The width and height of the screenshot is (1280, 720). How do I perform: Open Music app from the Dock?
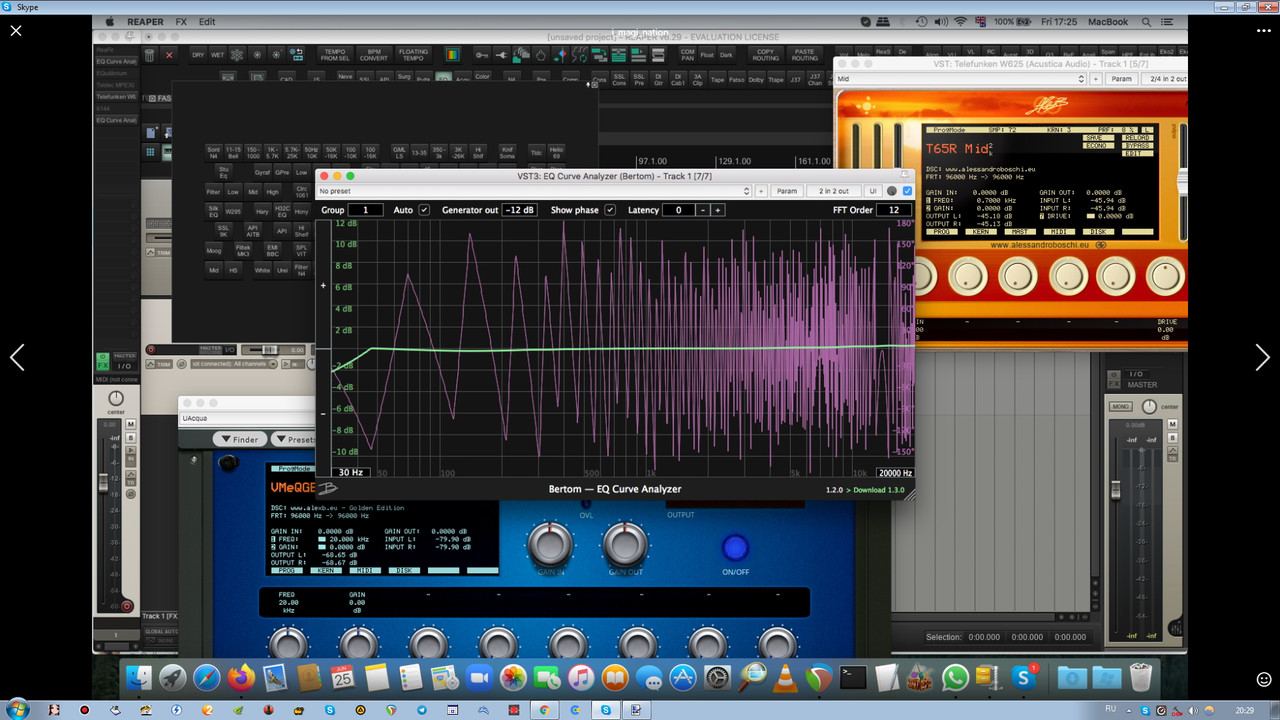(581, 678)
